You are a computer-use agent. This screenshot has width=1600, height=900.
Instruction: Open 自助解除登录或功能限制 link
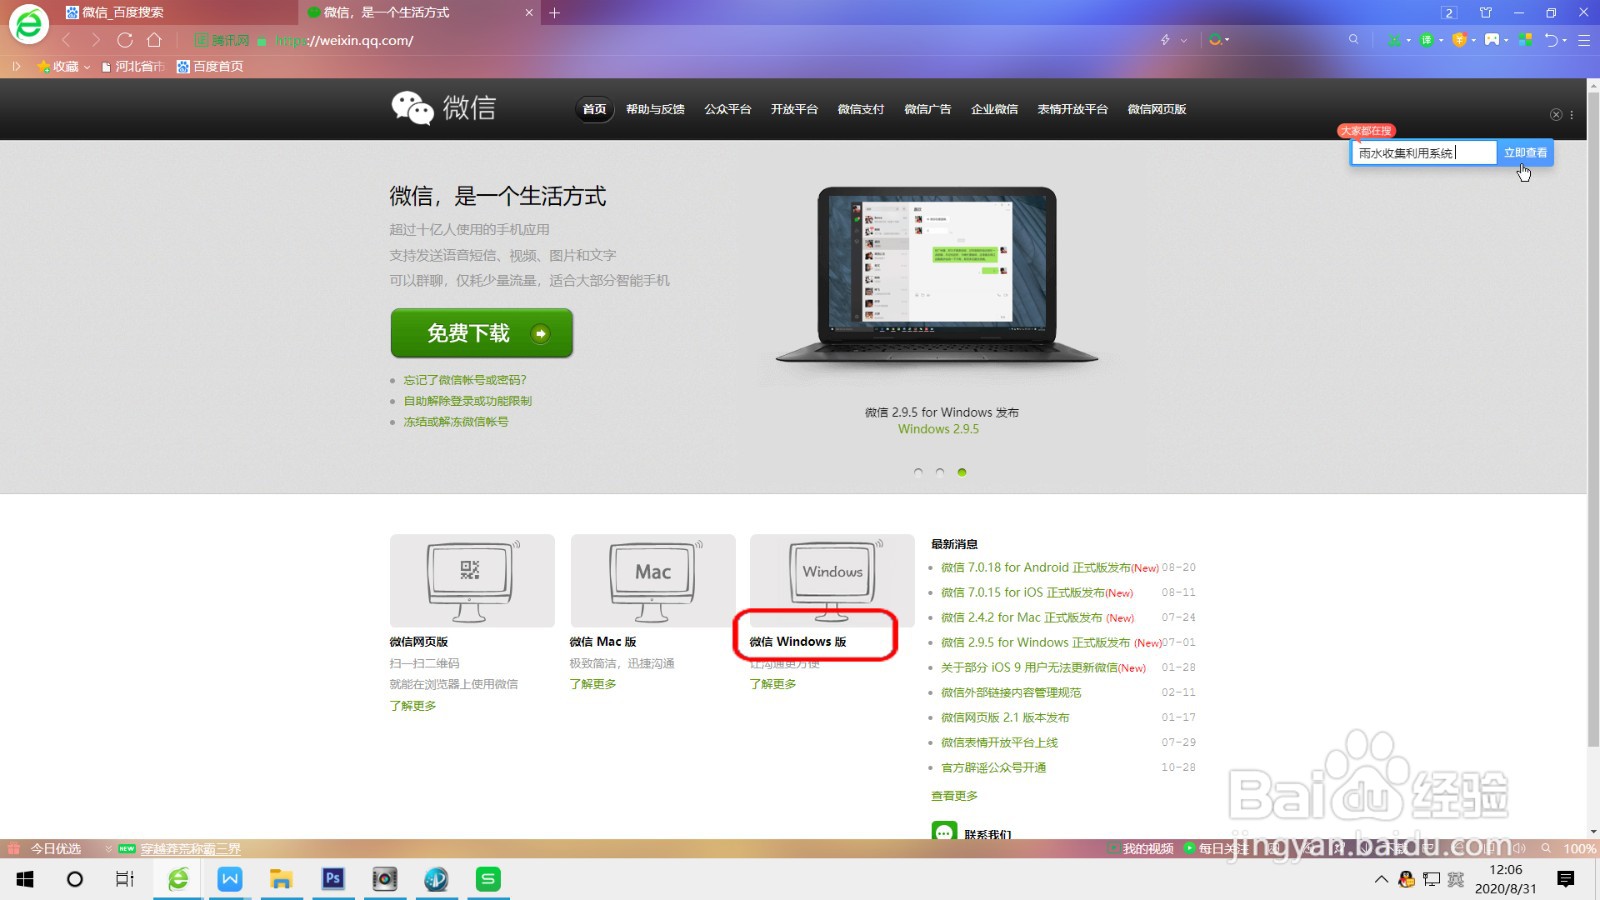[x=468, y=401]
